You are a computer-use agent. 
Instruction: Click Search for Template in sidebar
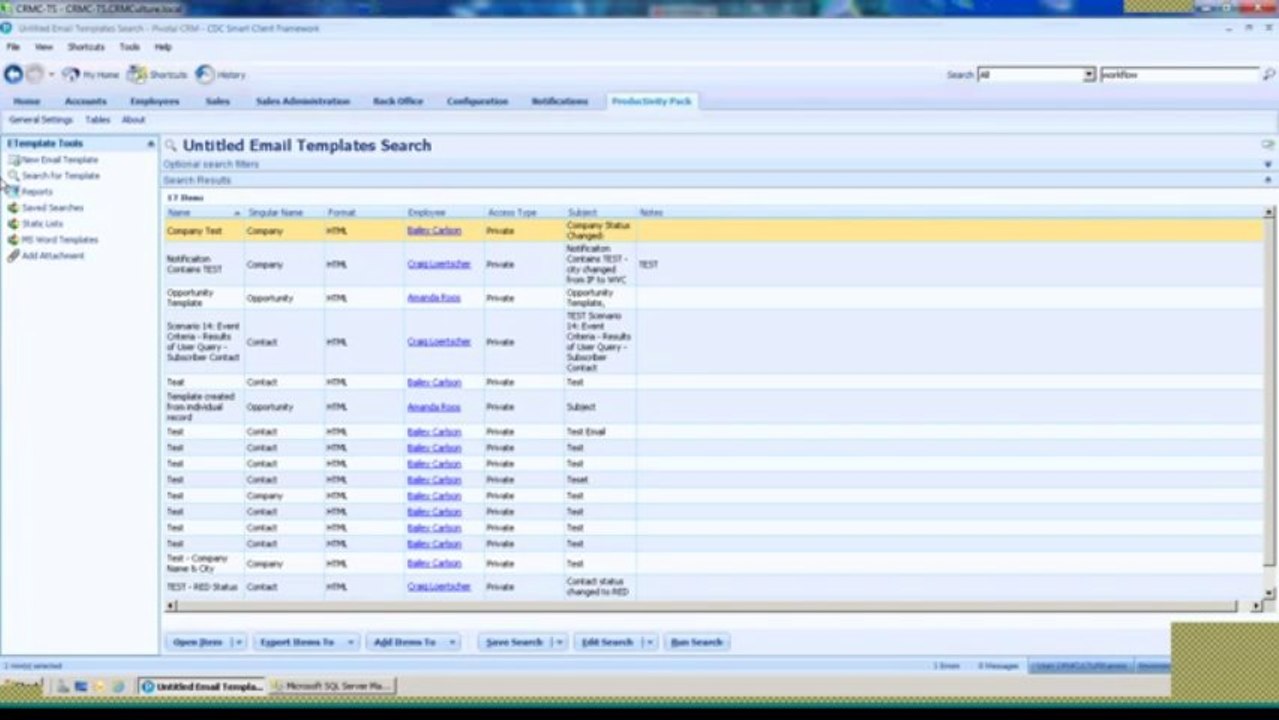tap(54, 176)
